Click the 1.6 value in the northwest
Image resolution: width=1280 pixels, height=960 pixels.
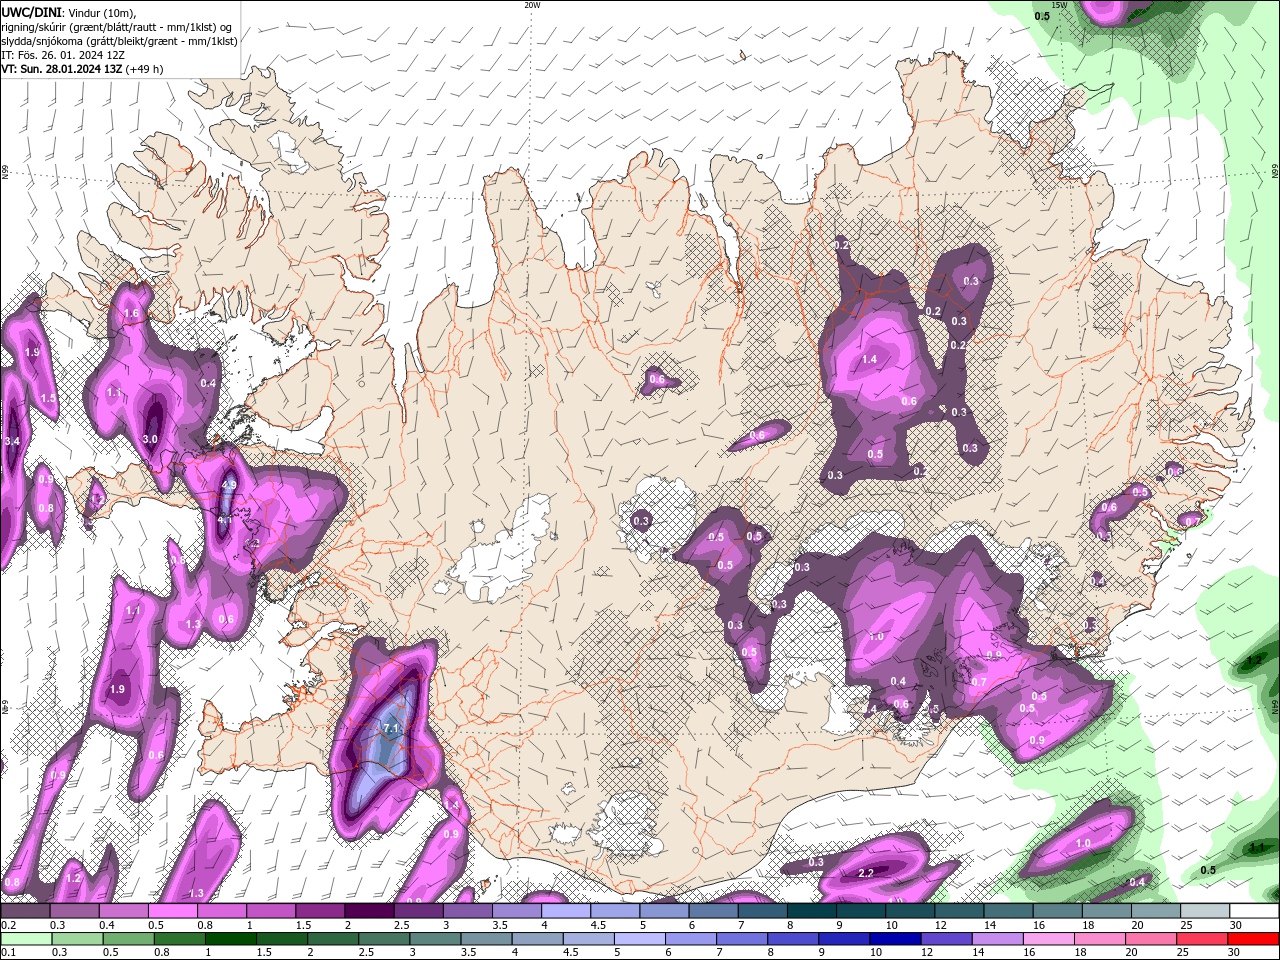click(131, 314)
